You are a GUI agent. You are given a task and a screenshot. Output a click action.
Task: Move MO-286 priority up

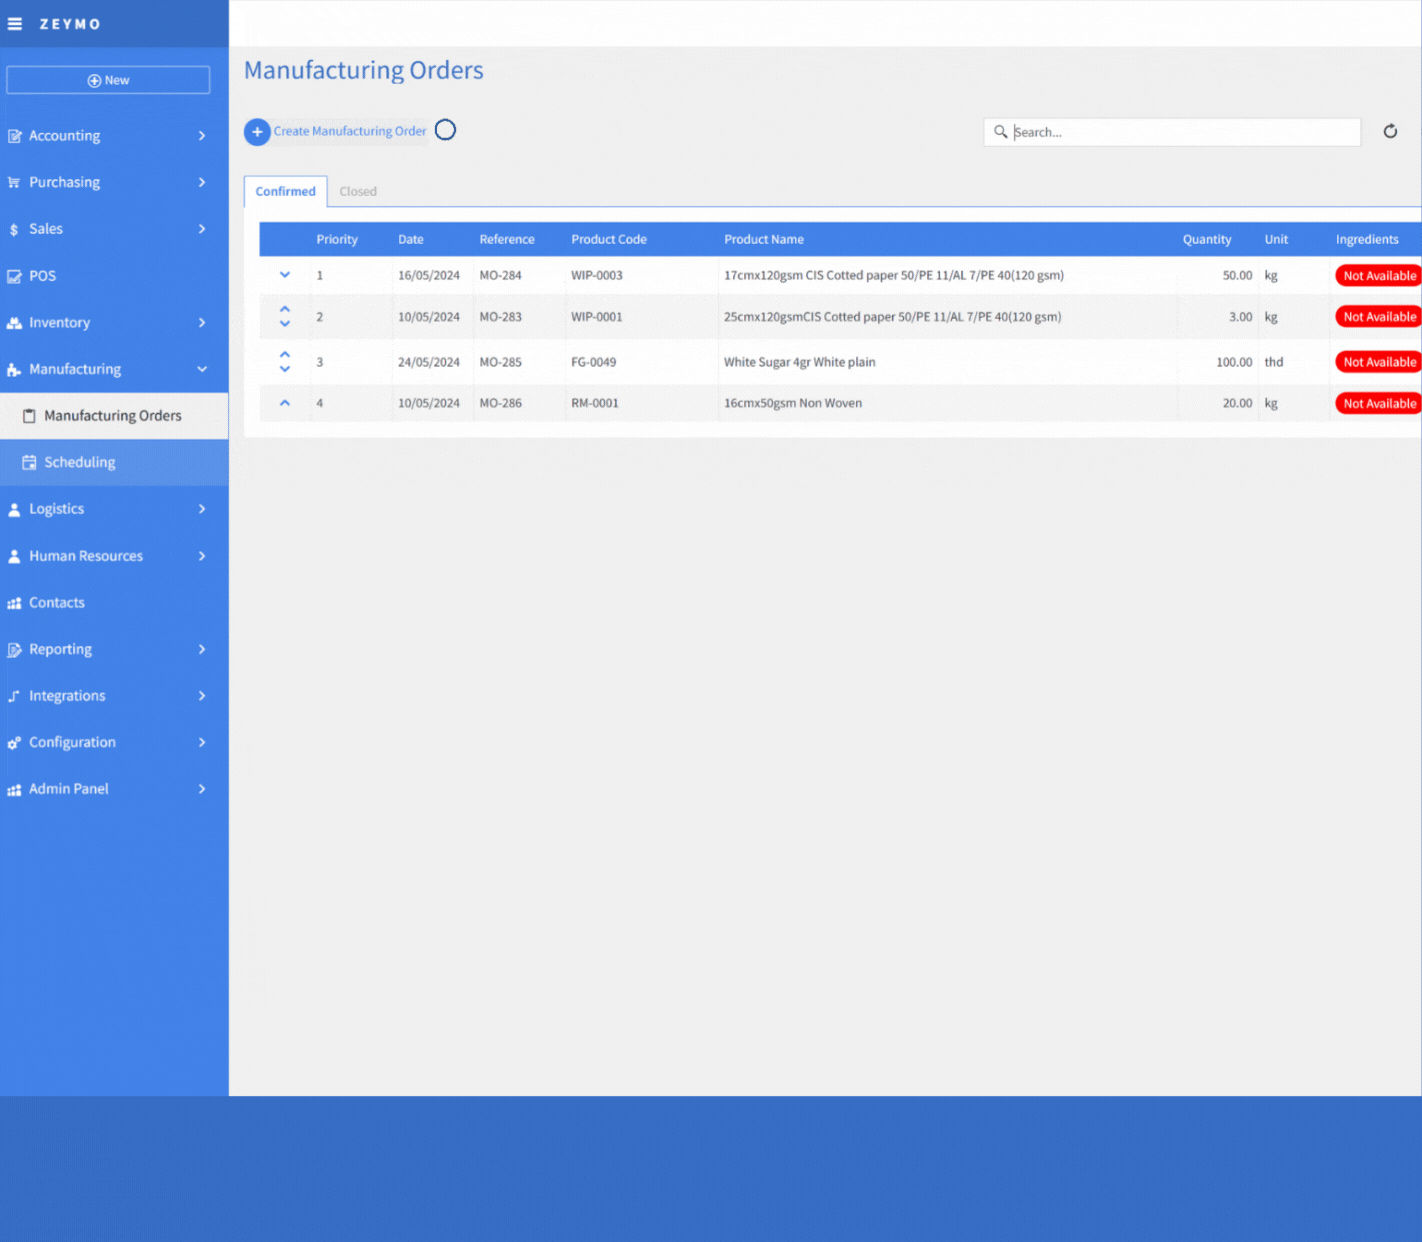pyautogui.click(x=285, y=403)
